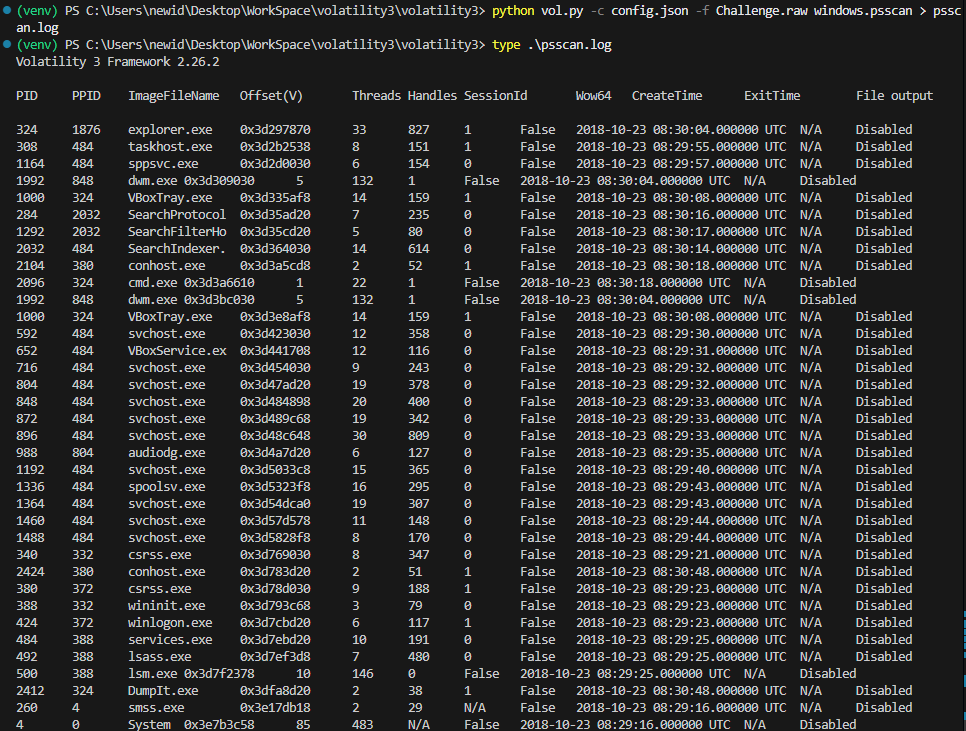The height and width of the screenshot is (731, 966).
Task: Click the process name 'lsass.exe'
Action: (x=160, y=656)
